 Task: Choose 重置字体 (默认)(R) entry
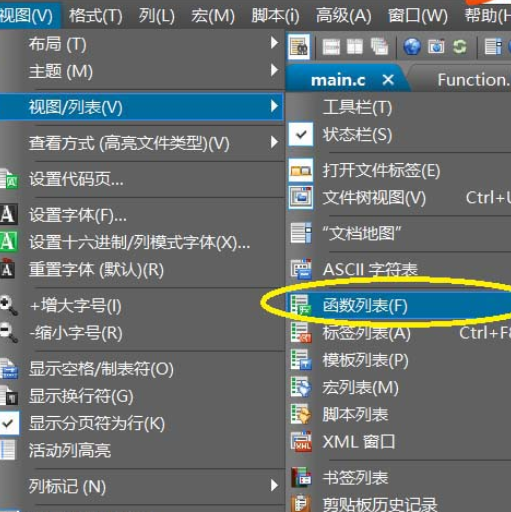(x=96, y=269)
